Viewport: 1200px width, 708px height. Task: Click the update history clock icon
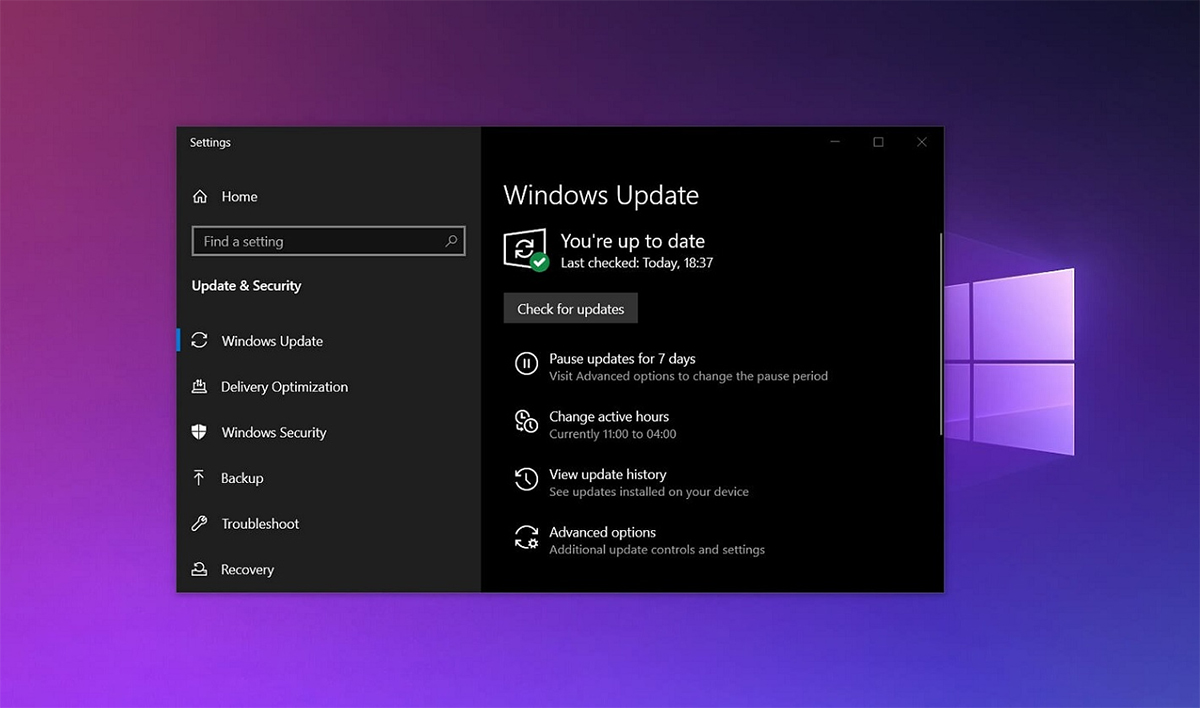[x=526, y=479]
